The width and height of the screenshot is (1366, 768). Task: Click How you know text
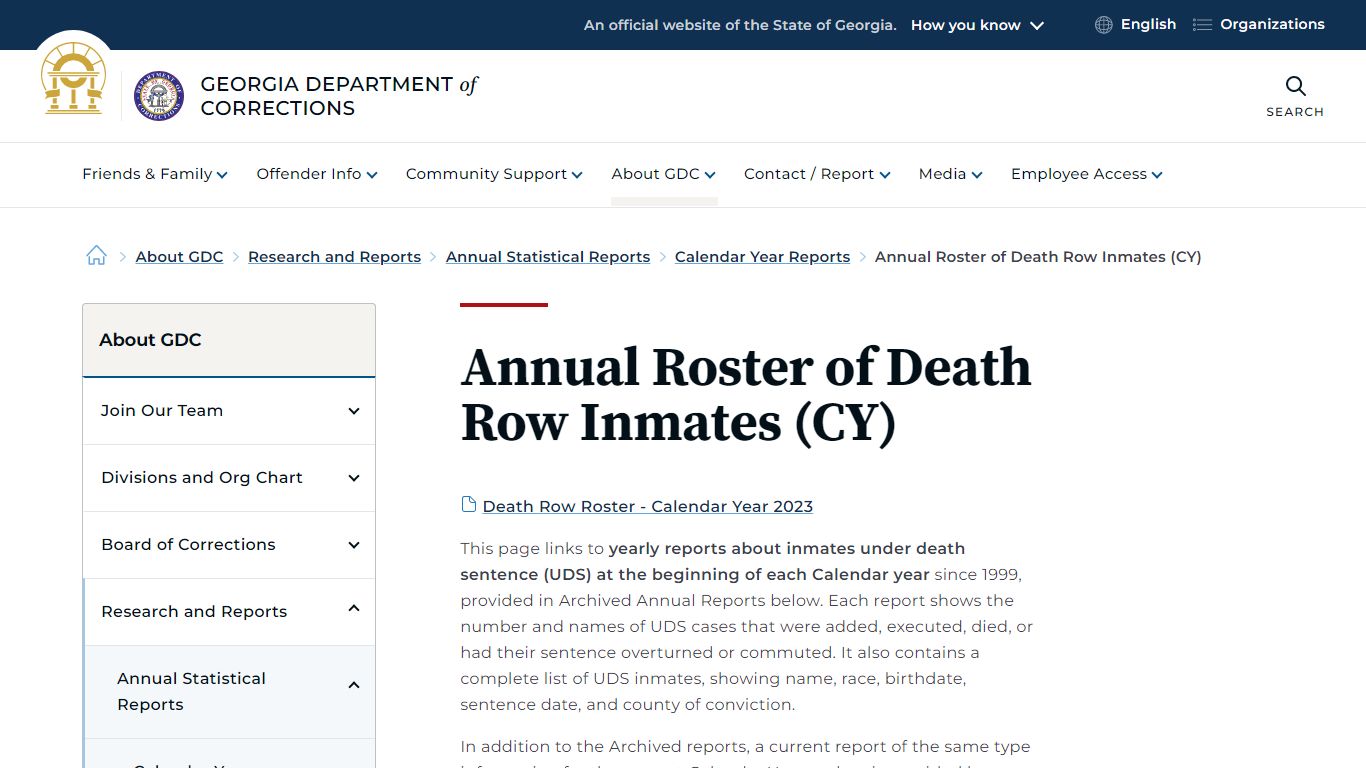pyautogui.click(x=965, y=25)
